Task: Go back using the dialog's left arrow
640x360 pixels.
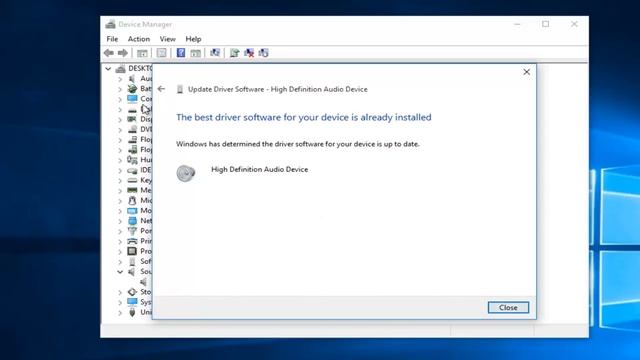Action: pos(161,89)
